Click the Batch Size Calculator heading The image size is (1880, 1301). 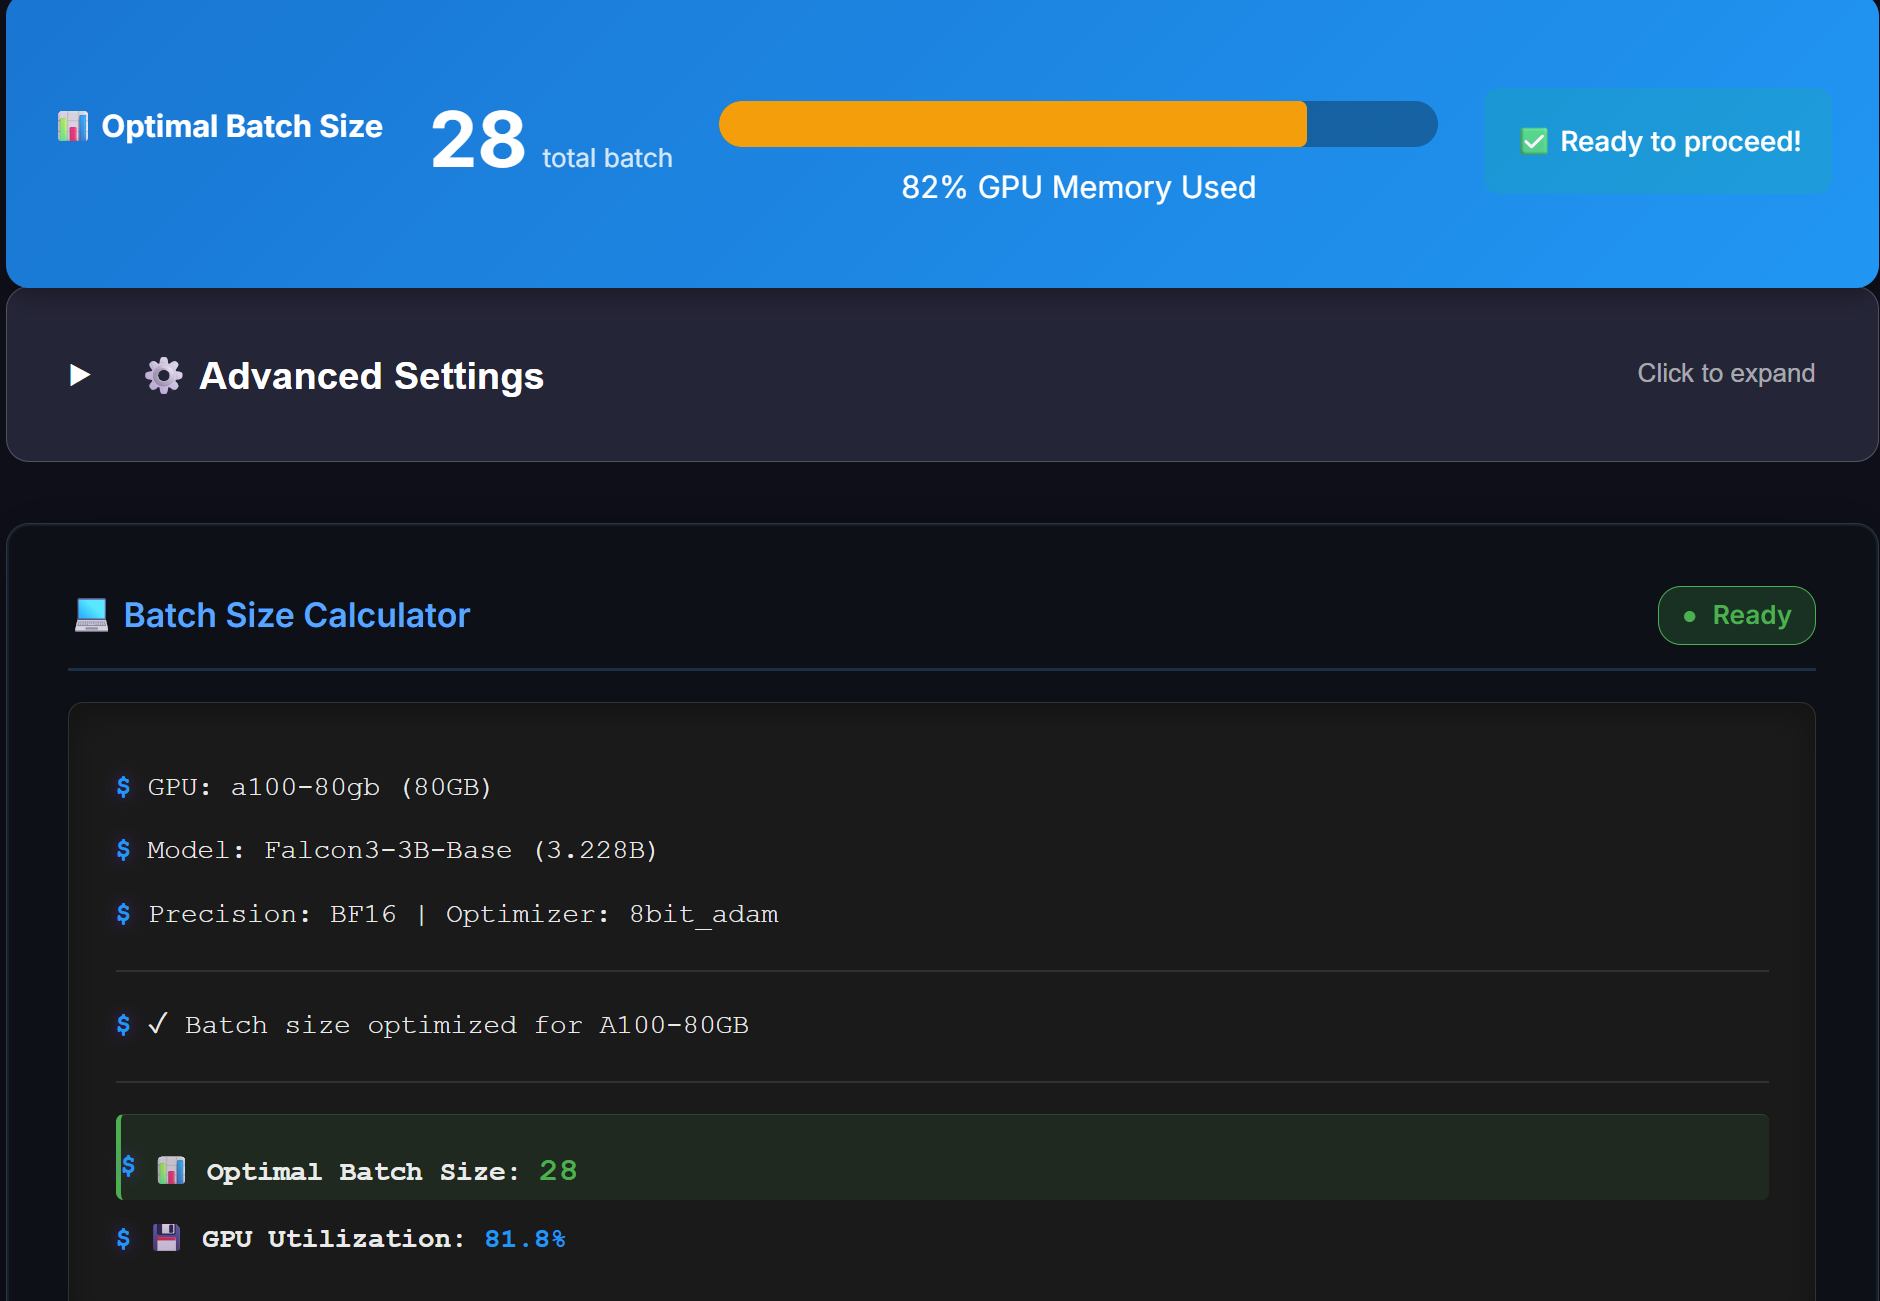point(296,615)
